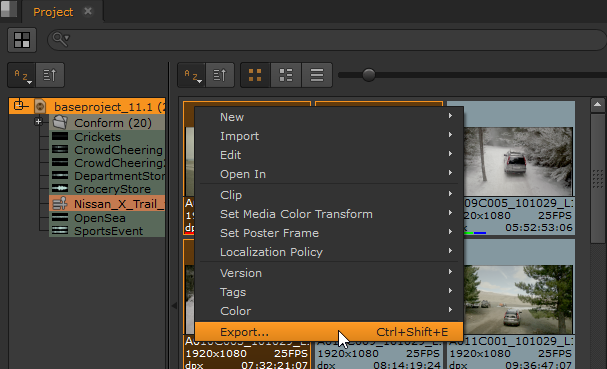Toggle sort order in the tree panel
Image resolution: width=607 pixels, height=369 pixels.
pyautogui.click(x=50, y=75)
